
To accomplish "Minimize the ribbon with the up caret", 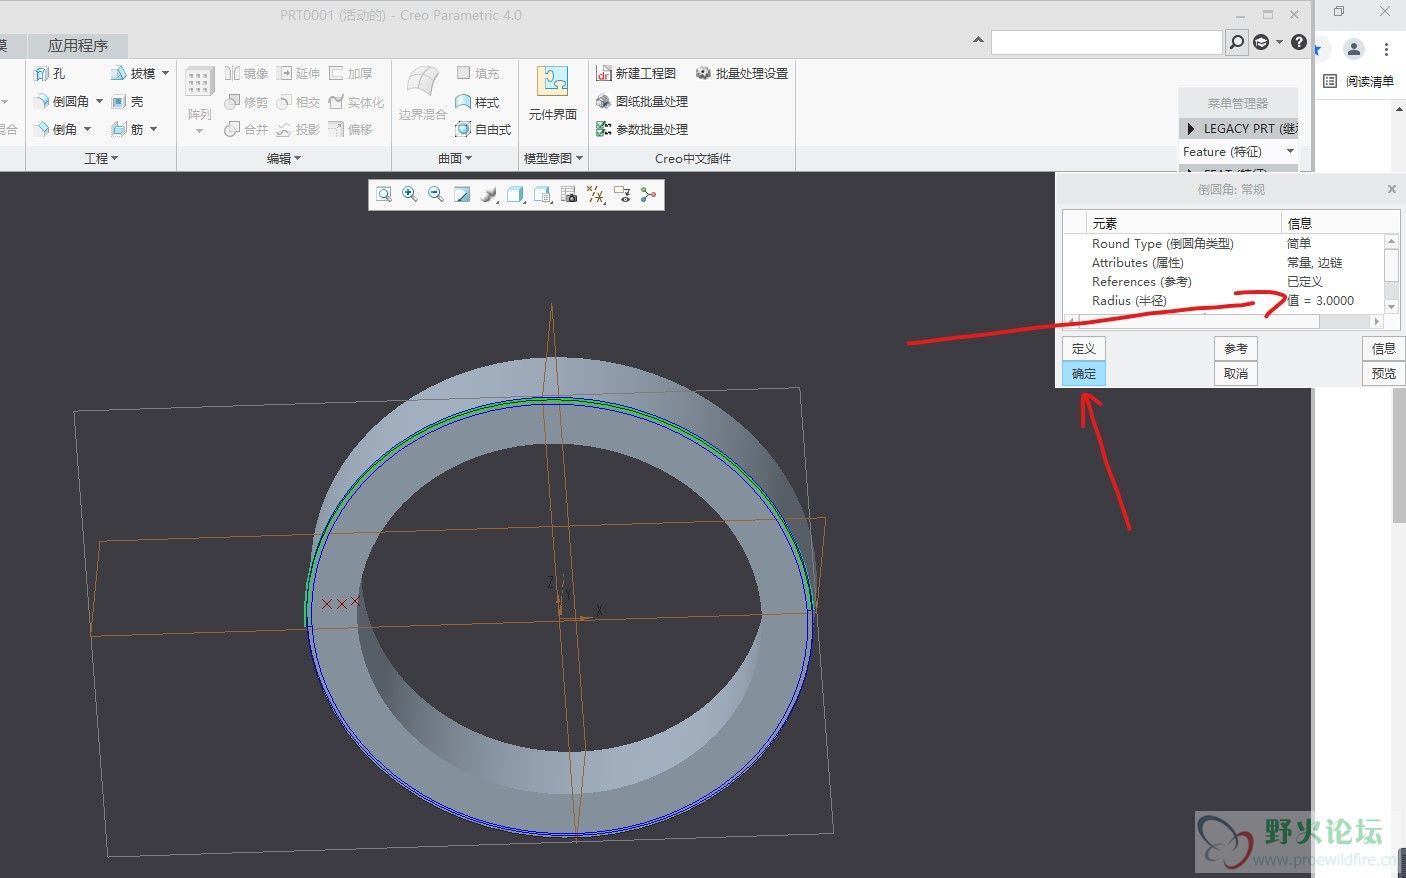I will [978, 41].
